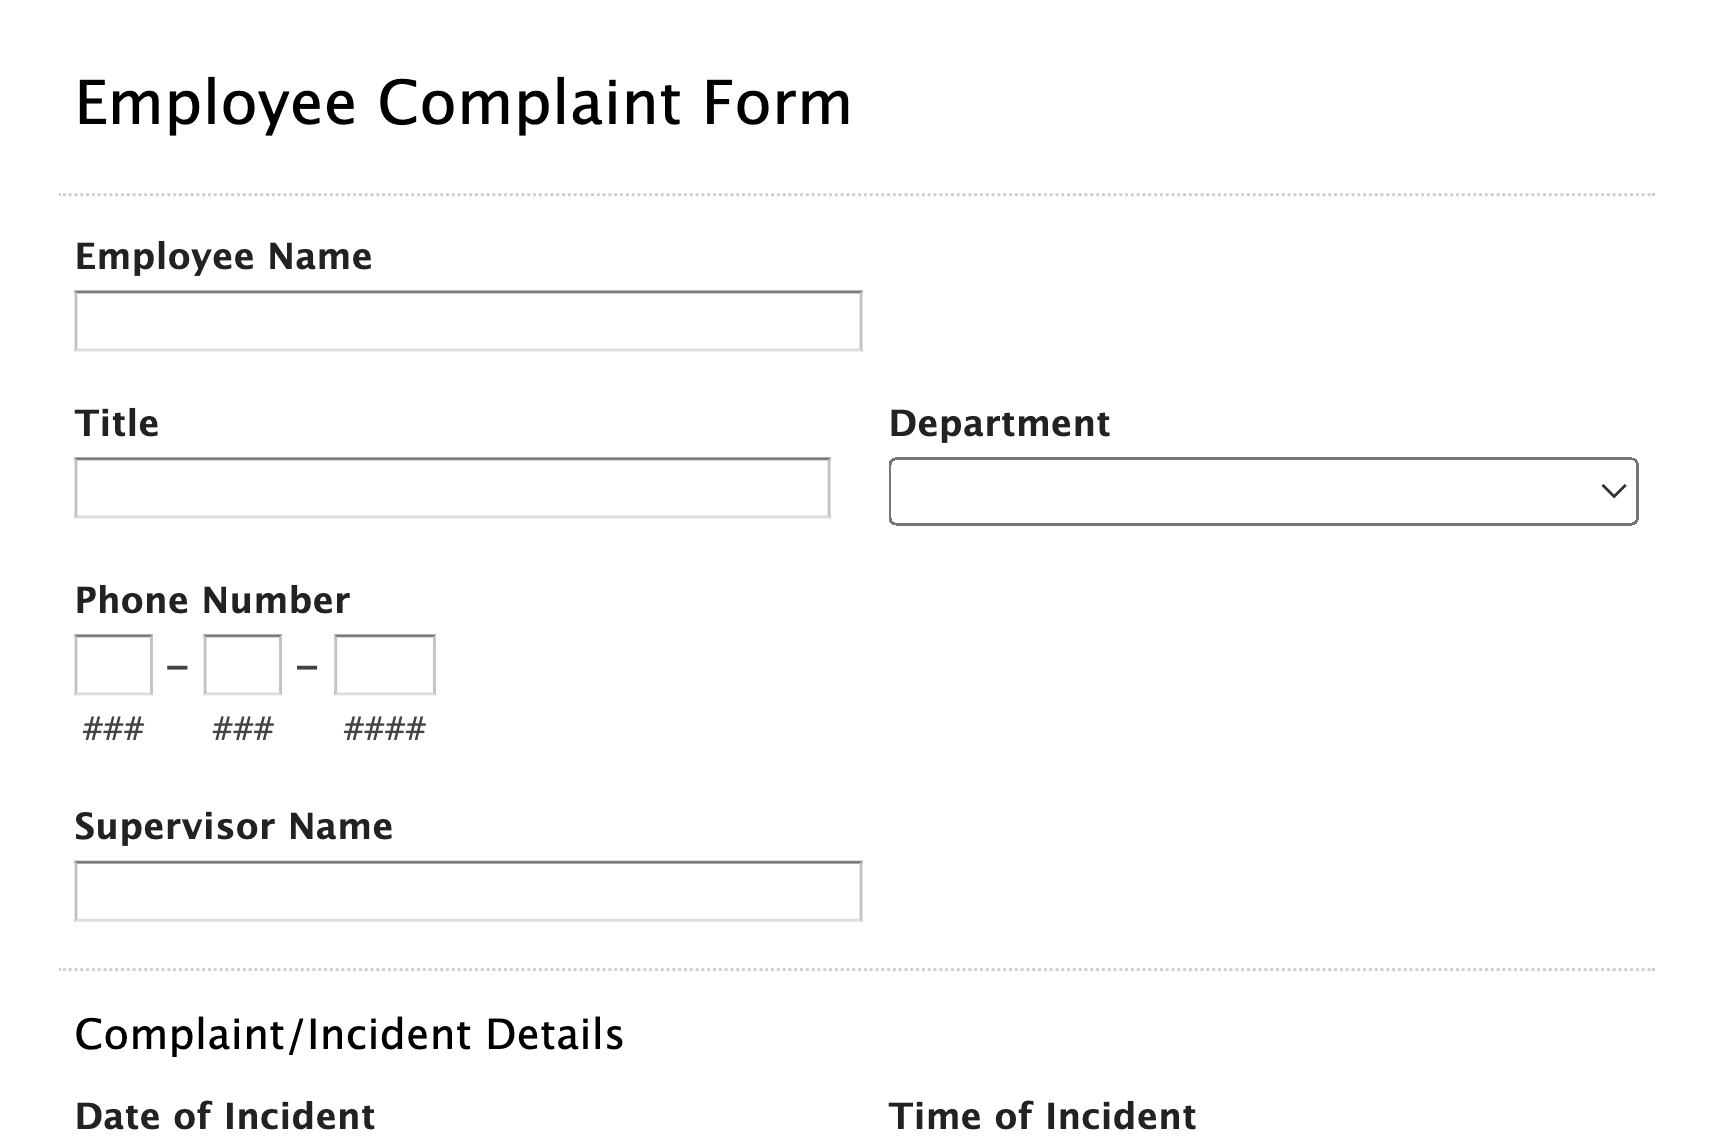
Task: Click the Department label text
Action: 999,424
